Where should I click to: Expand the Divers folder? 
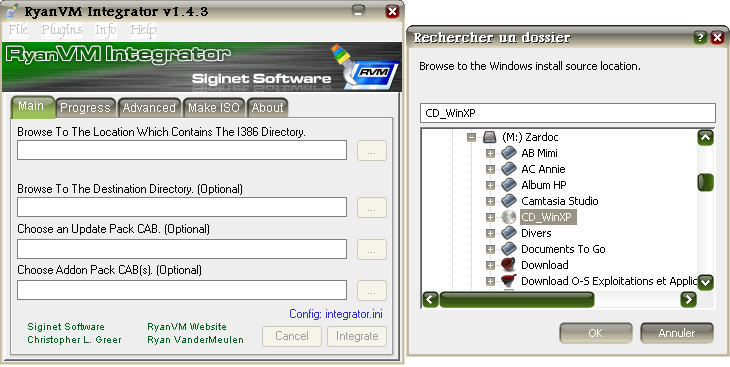(490, 233)
